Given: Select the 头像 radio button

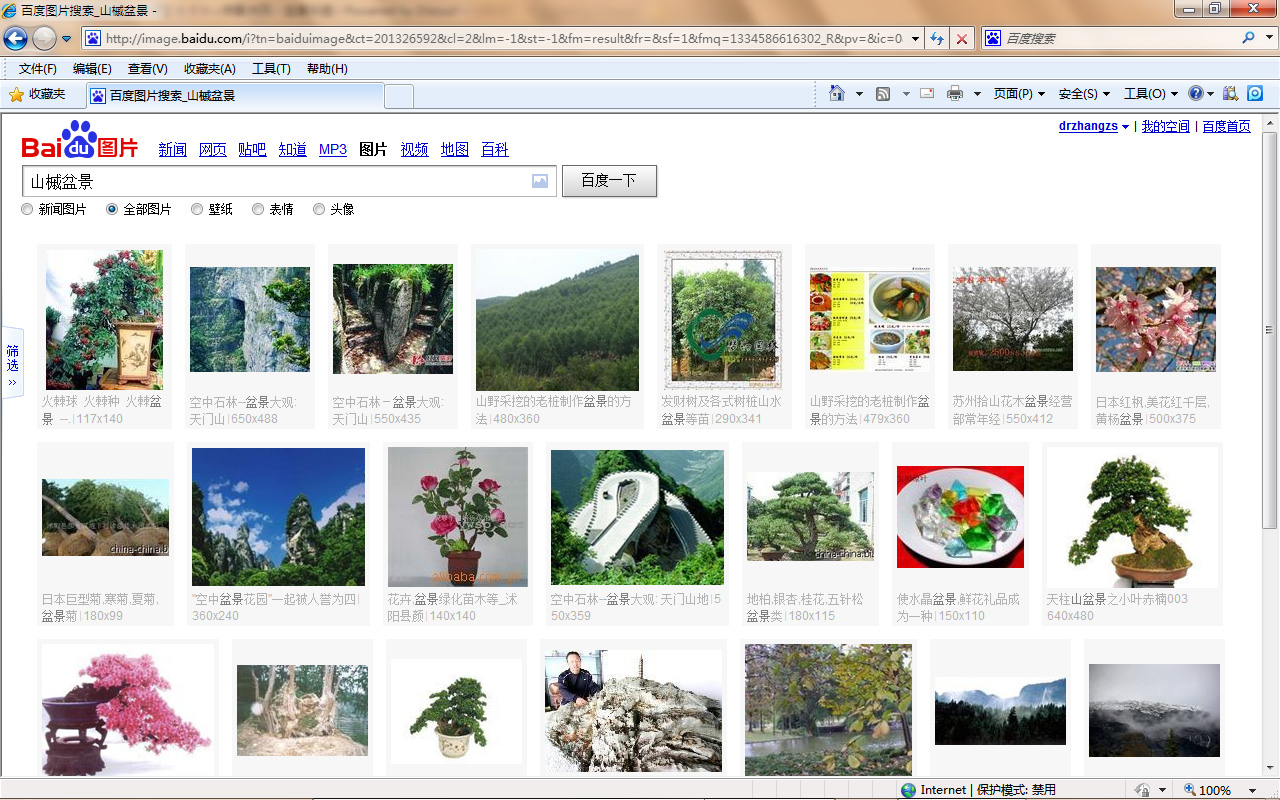Looking at the screenshot, I should pyautogui.click(x=319, y=209).
